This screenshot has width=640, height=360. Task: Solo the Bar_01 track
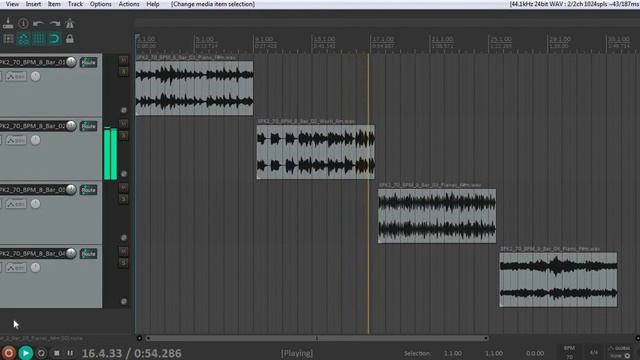[123, 71]
